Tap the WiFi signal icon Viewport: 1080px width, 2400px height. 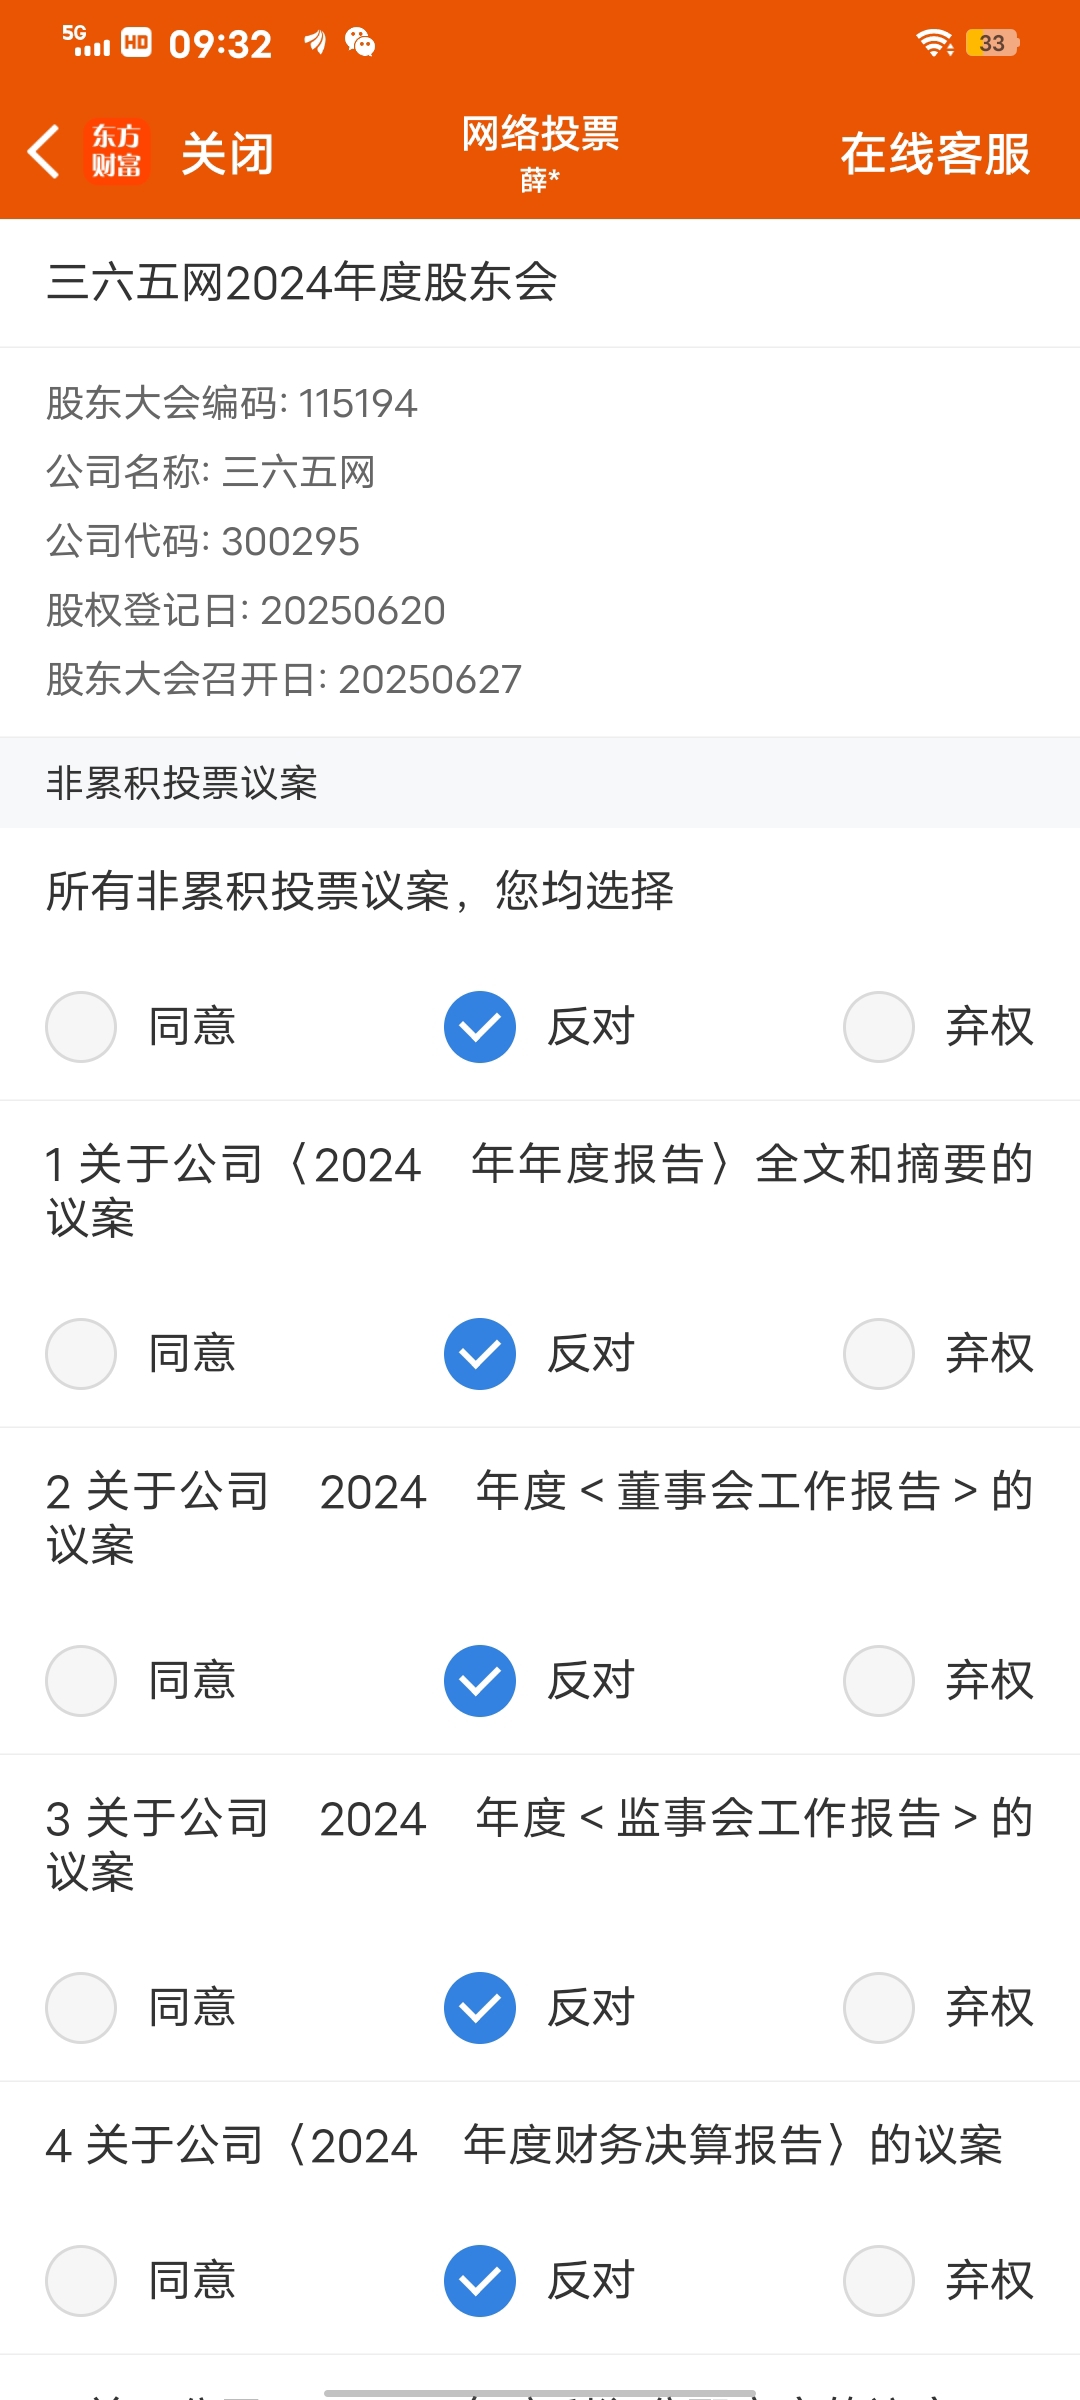[934, 42]
